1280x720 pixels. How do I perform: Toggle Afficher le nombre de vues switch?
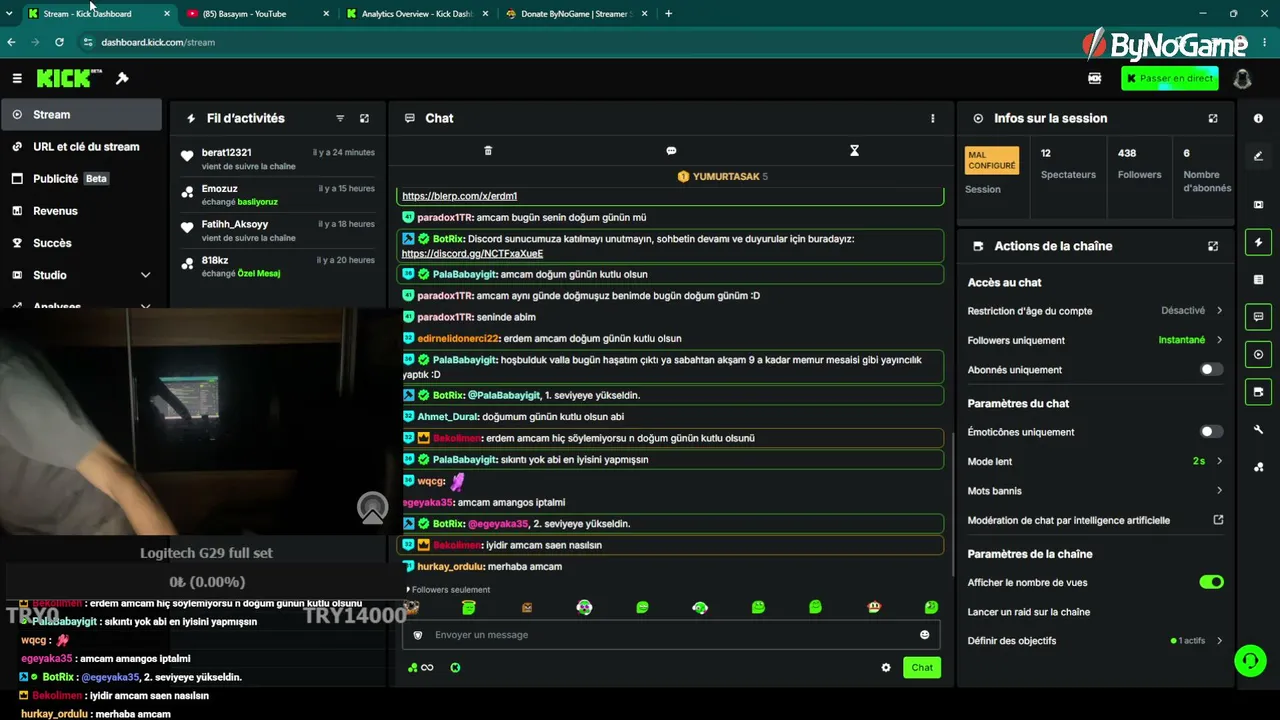(1211, 582)
